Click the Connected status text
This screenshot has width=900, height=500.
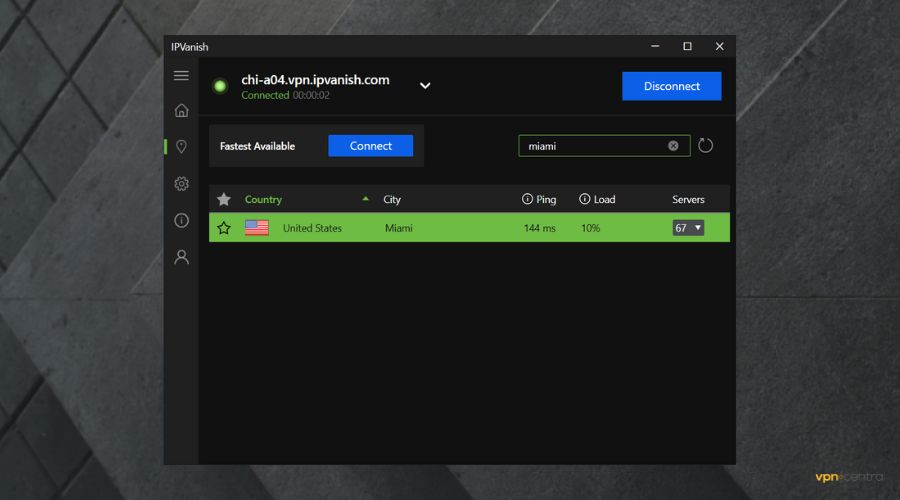coord(265,95)
